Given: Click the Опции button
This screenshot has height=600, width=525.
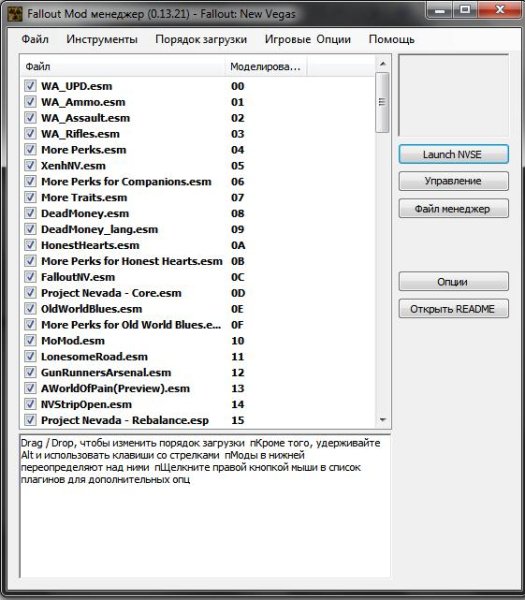Looking at the screenshot, I should point(453,282).
